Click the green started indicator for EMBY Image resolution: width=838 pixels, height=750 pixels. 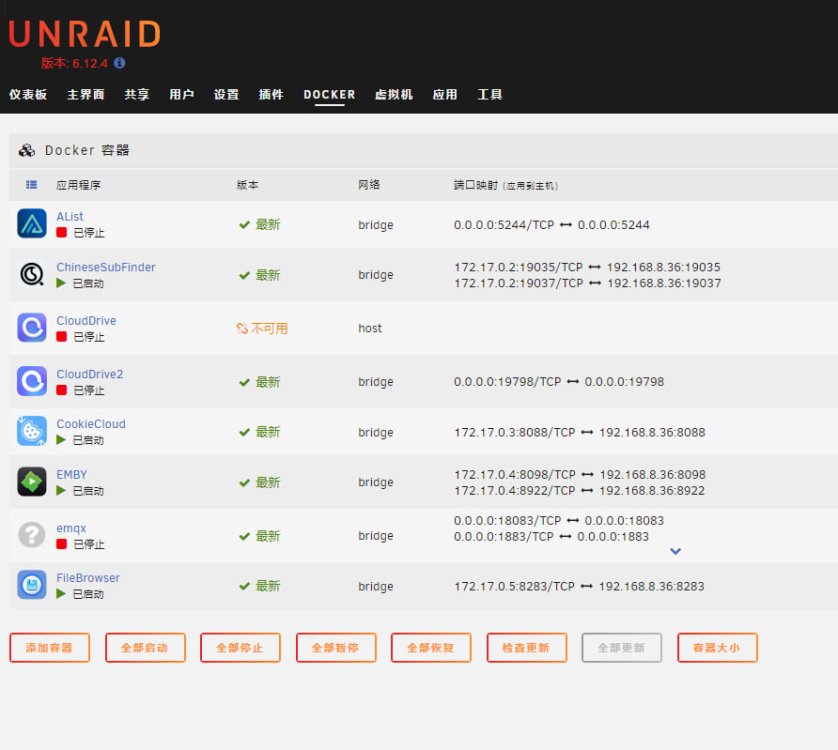click(61, 490)
